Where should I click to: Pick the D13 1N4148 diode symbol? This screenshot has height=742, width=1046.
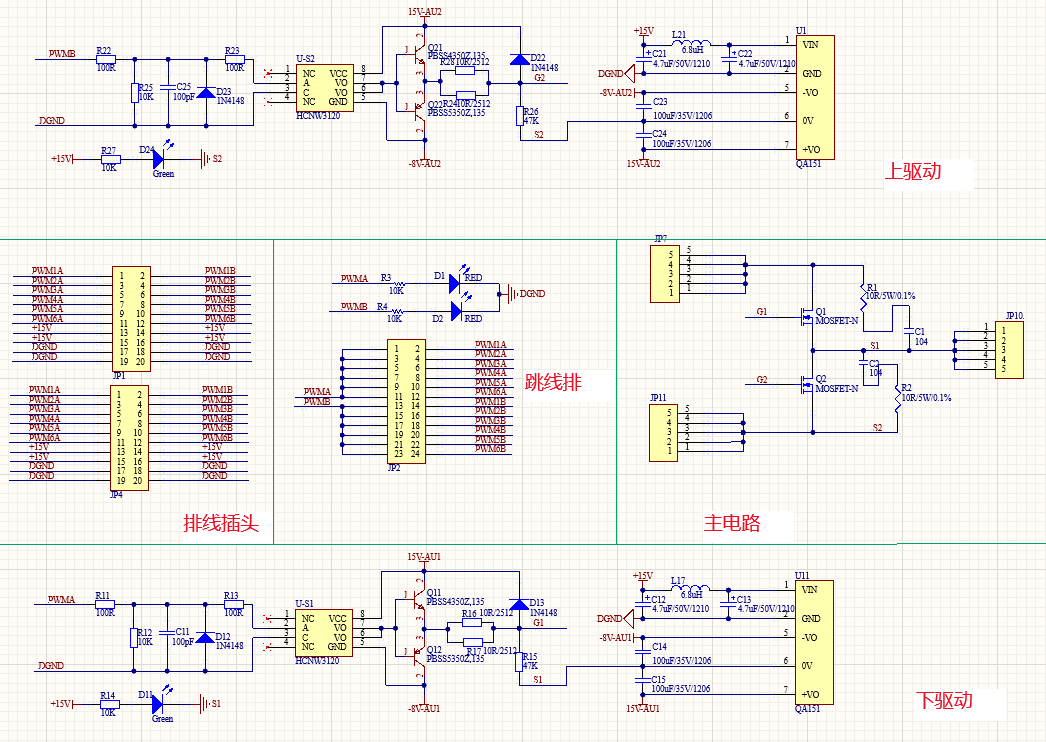coord(519,605)
